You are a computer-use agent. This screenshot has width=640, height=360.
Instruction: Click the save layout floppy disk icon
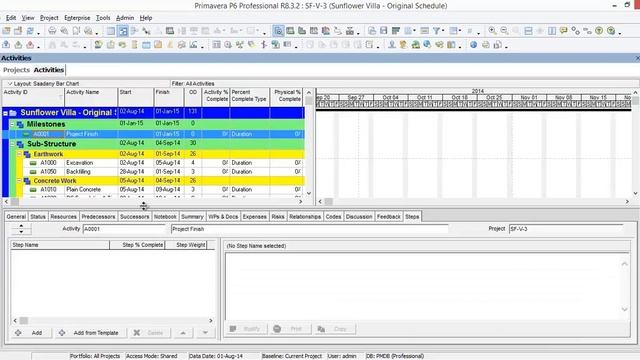384,31
